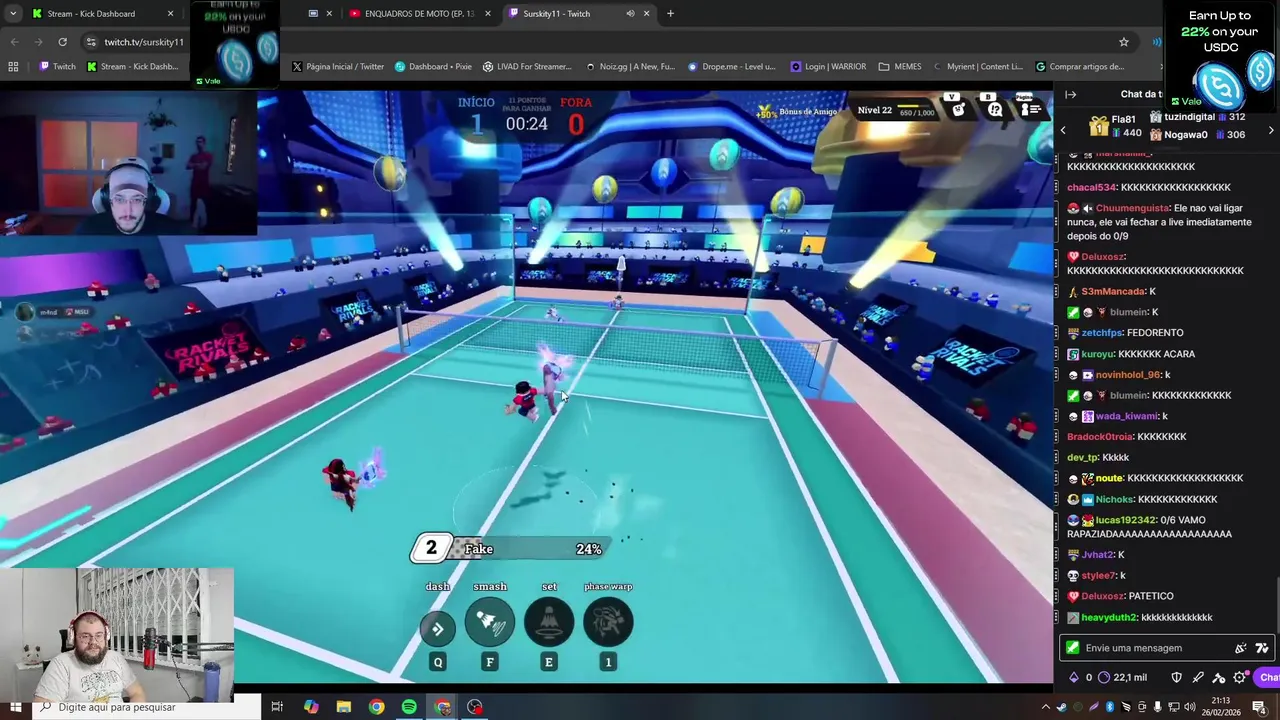Open the Noiz.gg bookmark
The image size is (1280, 720).
629,67
